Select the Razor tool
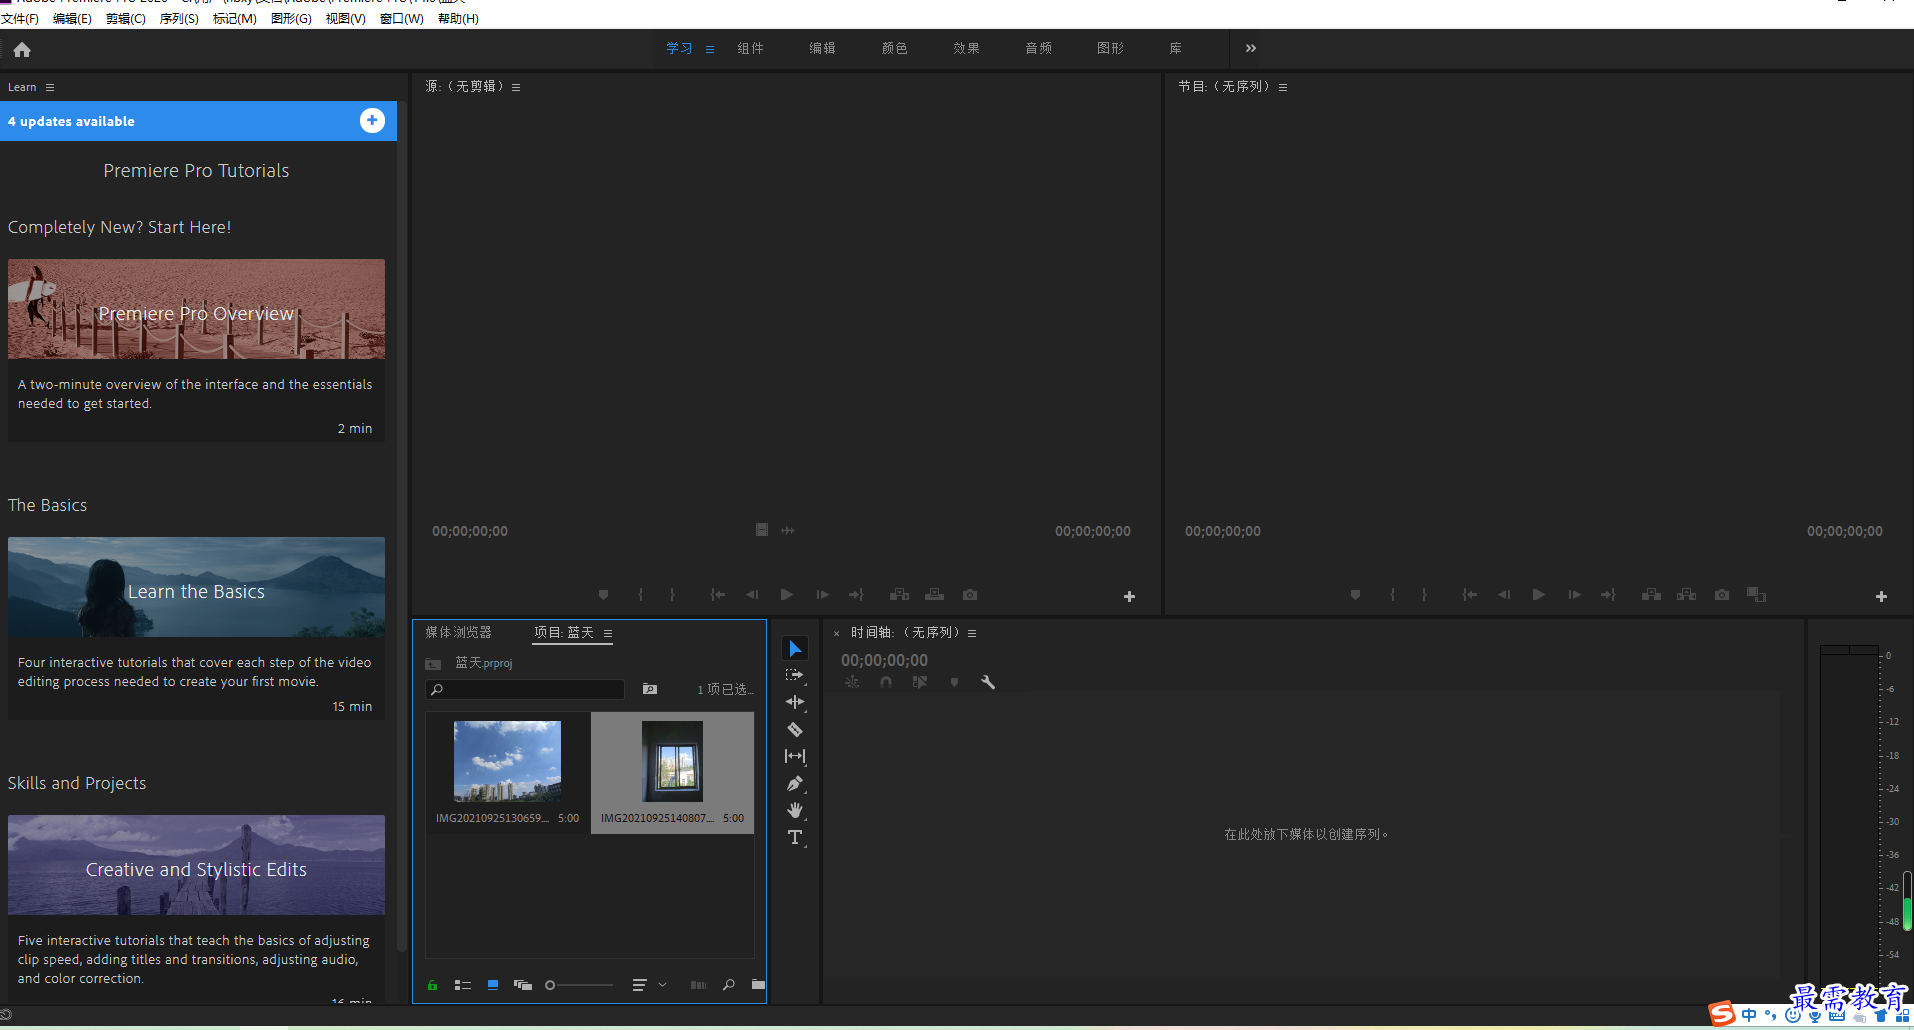Screen dimensions: 1914x1030 point(795,730)
